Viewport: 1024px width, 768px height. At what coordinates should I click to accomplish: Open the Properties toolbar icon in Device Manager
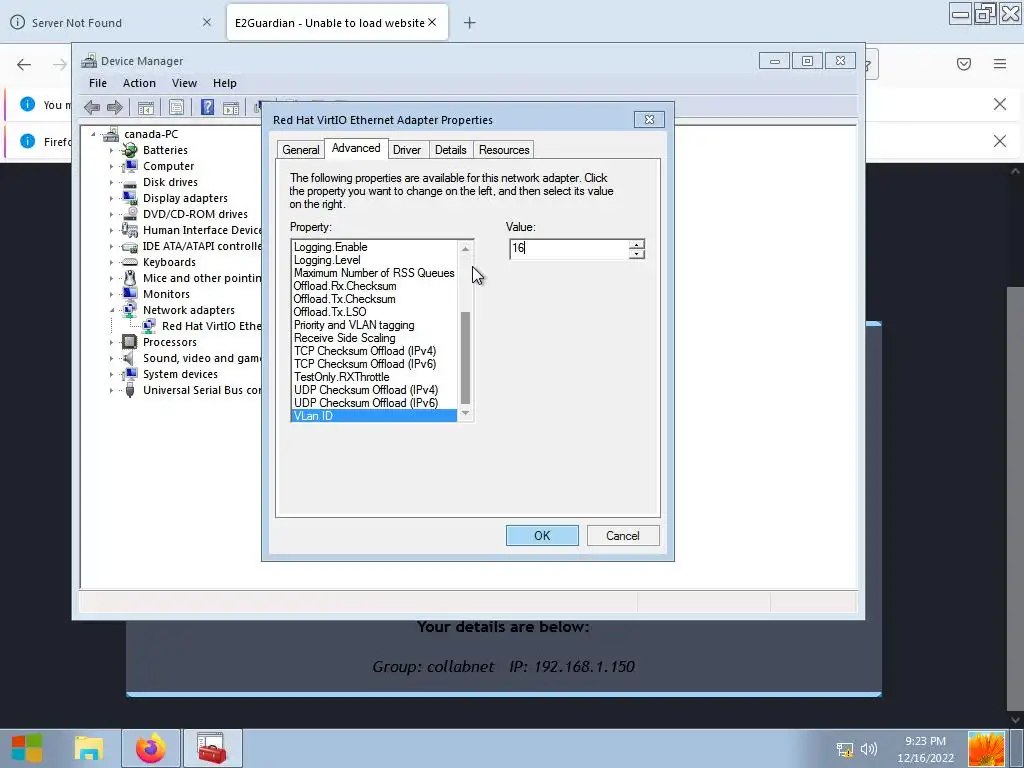(x=176, y=107)
